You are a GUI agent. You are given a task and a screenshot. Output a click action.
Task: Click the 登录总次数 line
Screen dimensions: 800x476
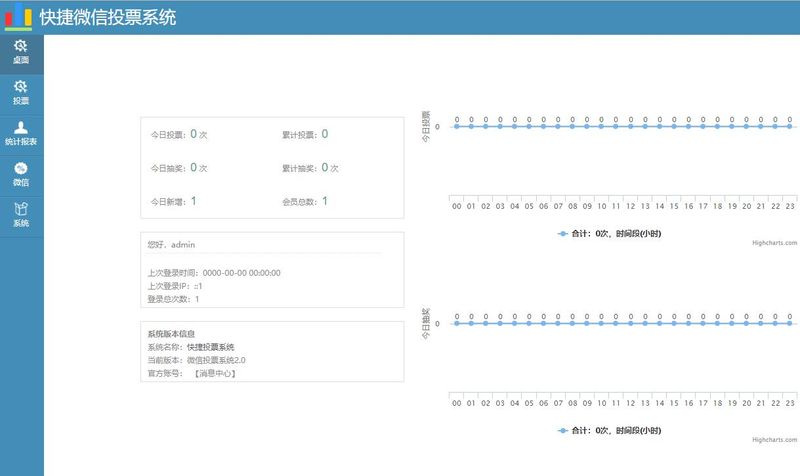pos(173,299)
